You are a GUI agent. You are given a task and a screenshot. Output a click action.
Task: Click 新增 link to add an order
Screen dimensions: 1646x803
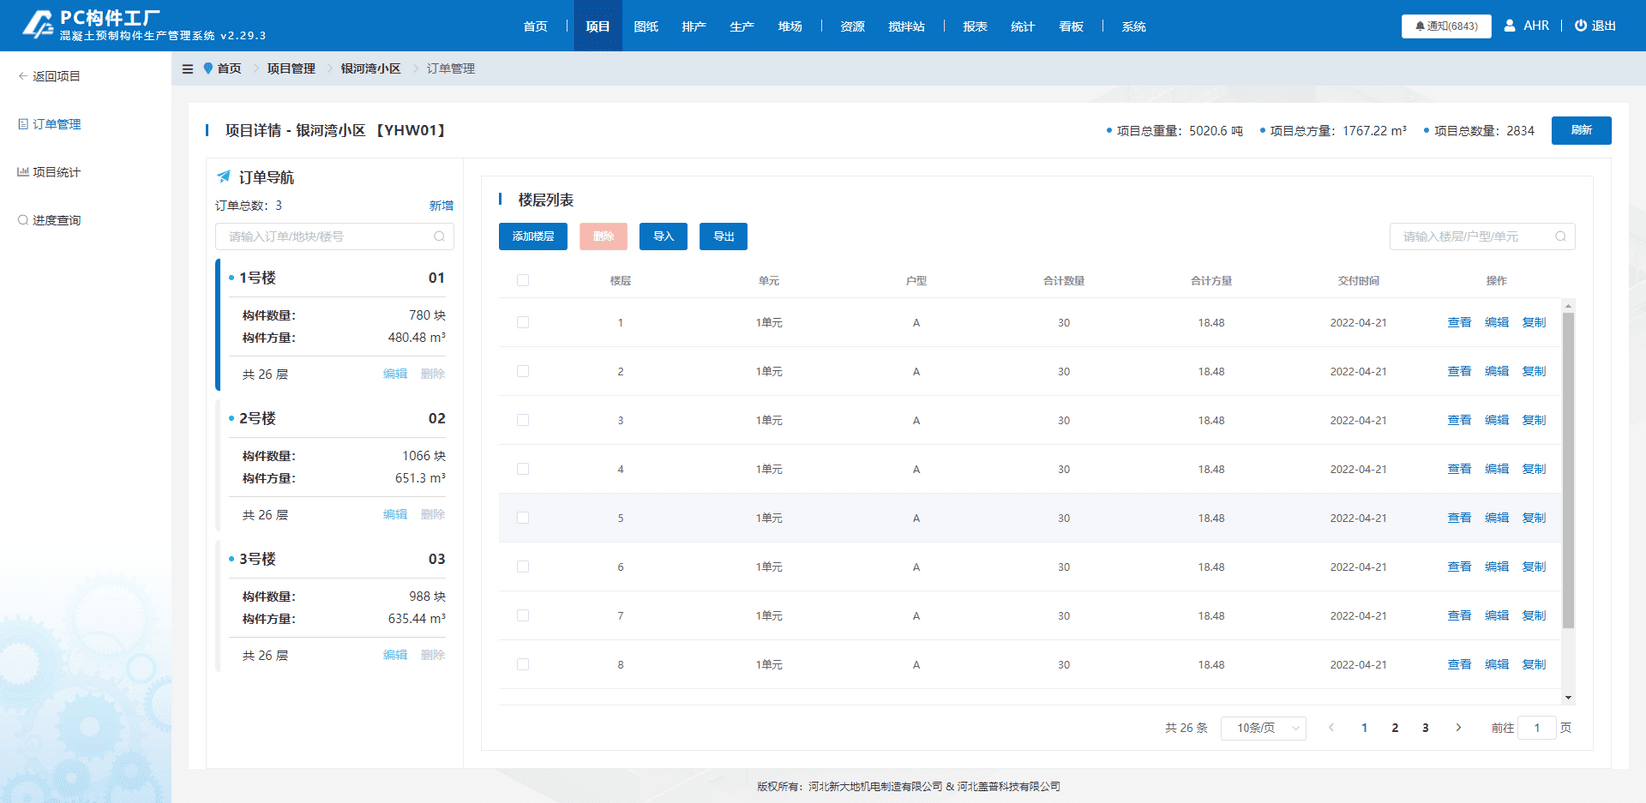pos(441,206)
